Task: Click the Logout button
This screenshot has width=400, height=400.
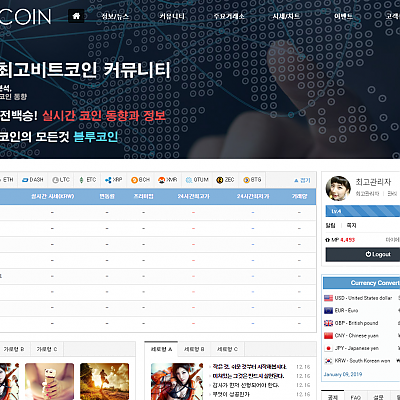Action: 363,254
